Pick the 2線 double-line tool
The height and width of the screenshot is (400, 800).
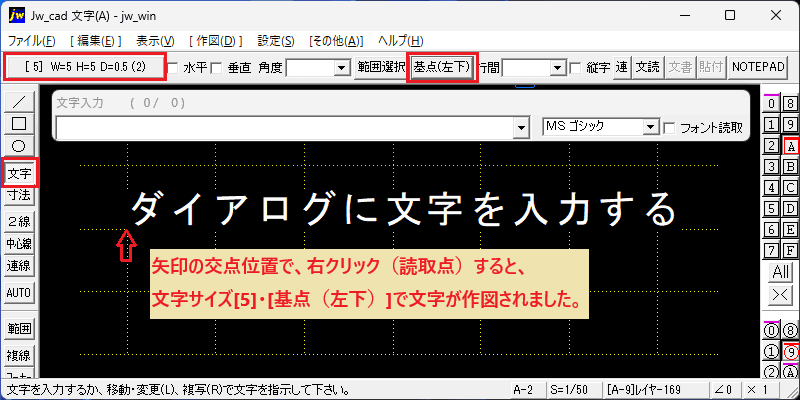click(x=19, y=221)
